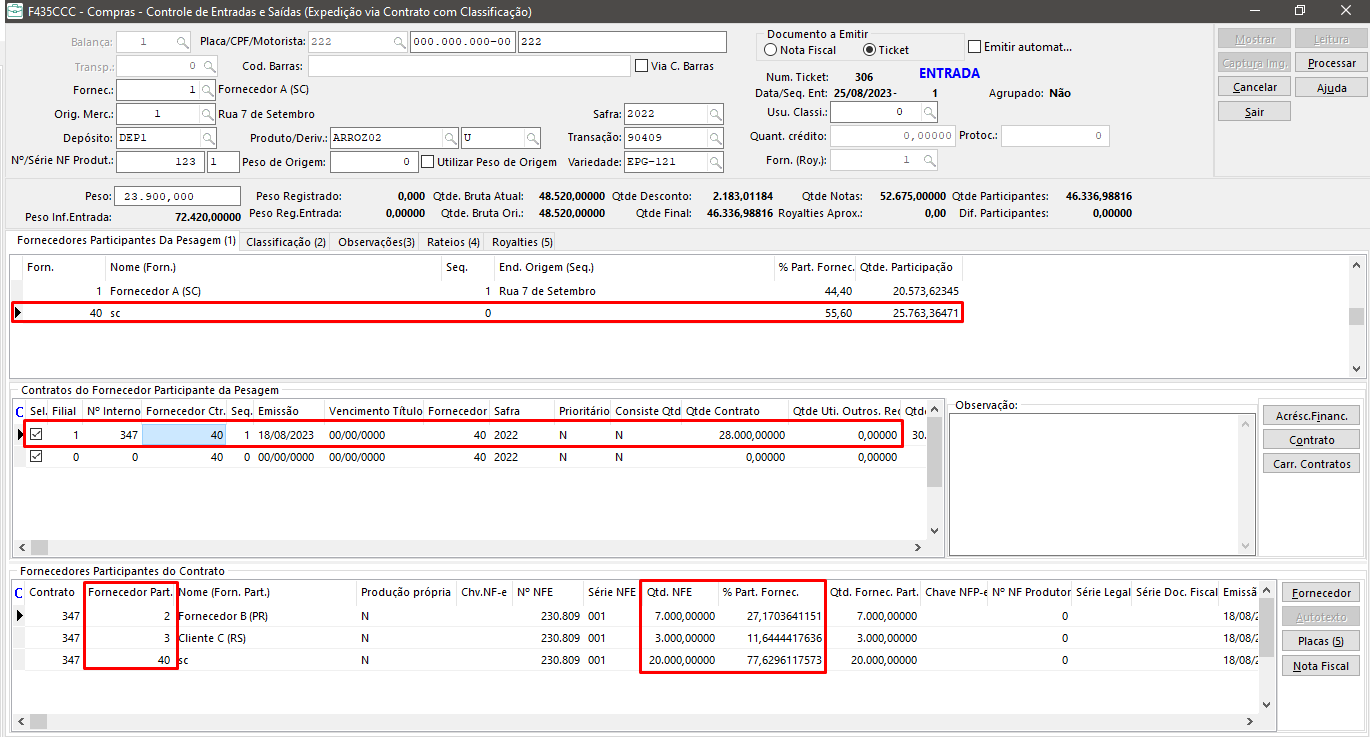1370x737 pixels.
Task: Open the Rateios (4) tab
Action: coord(453,242)
